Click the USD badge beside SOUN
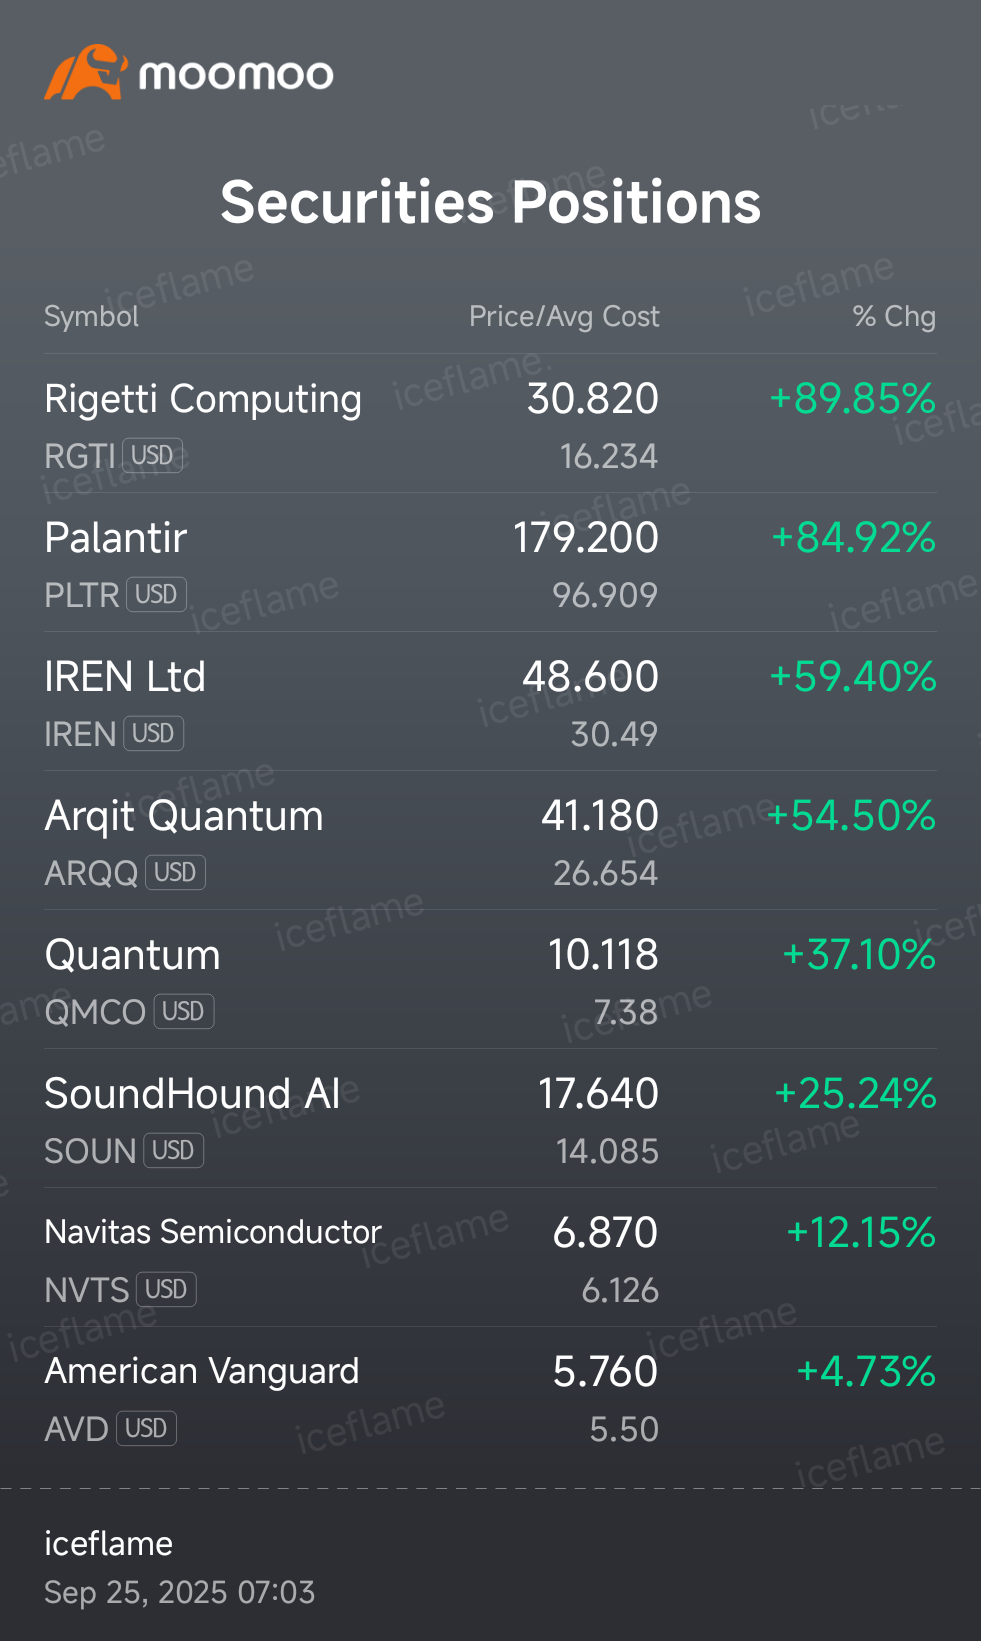 tap(174, 1151)
